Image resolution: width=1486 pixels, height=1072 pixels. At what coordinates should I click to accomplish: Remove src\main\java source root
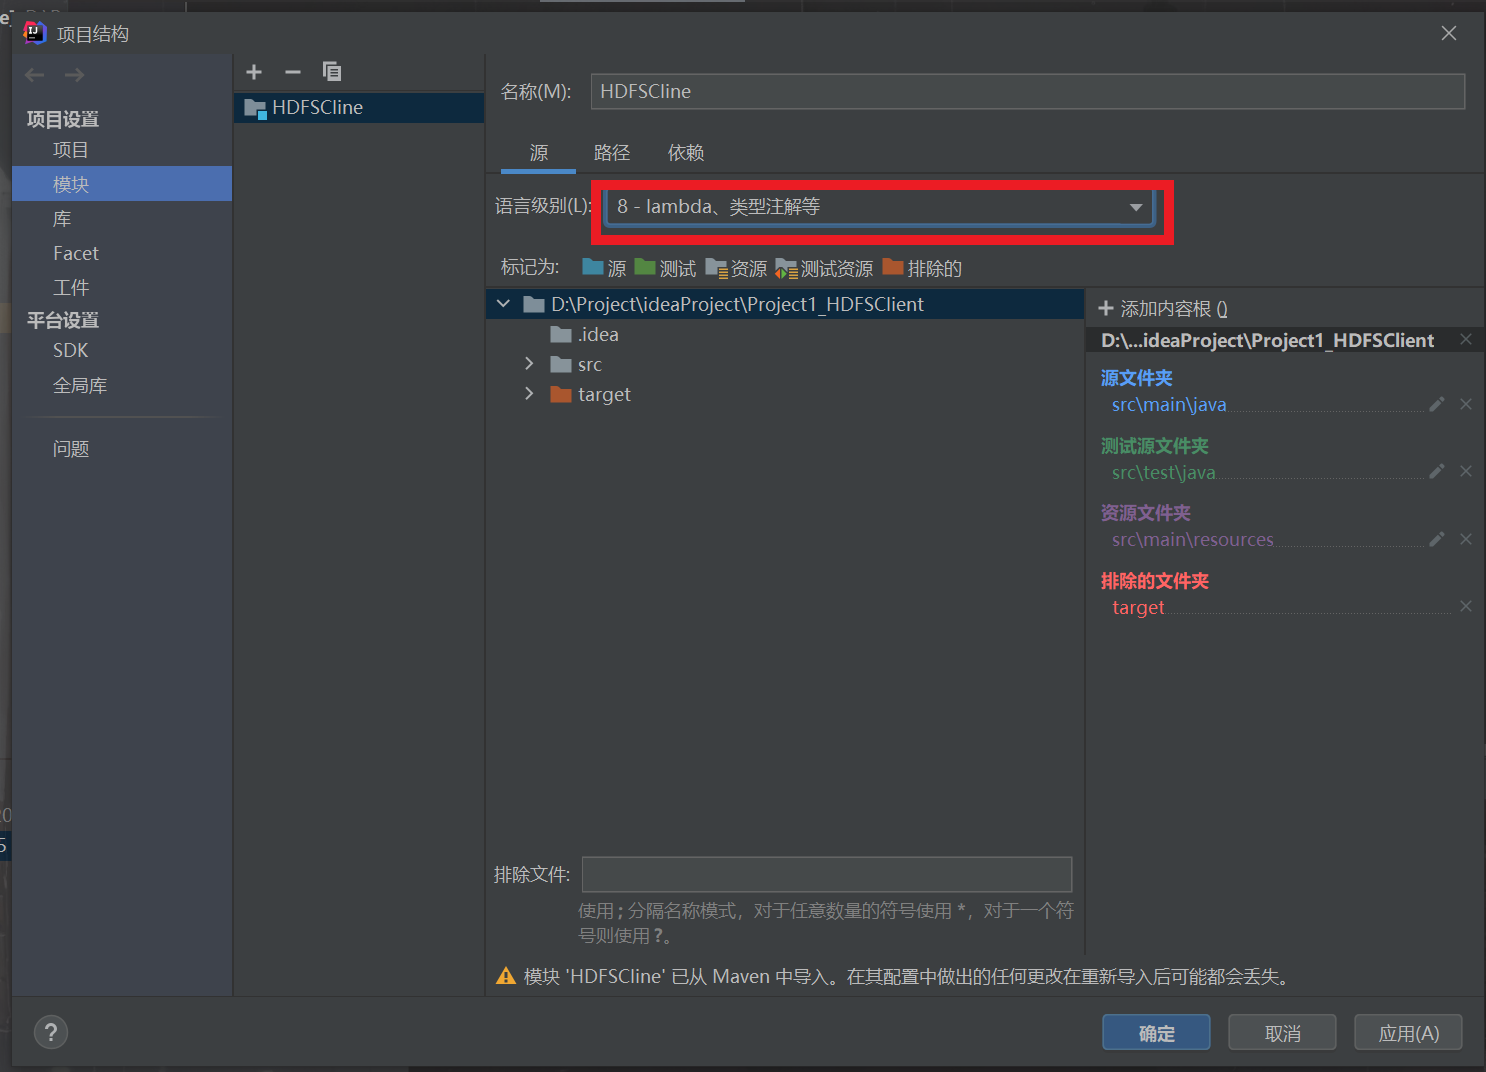pyautogui.click(x=1466, y=404)
